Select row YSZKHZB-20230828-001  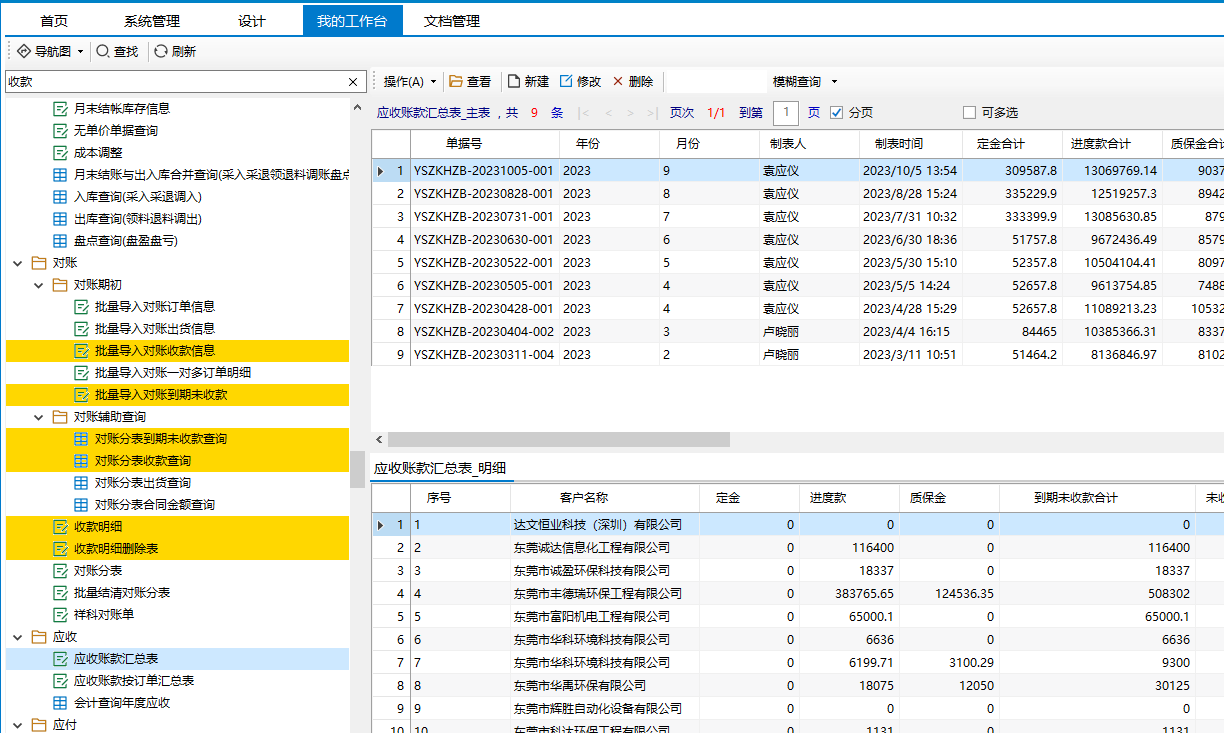pos(797,194)
